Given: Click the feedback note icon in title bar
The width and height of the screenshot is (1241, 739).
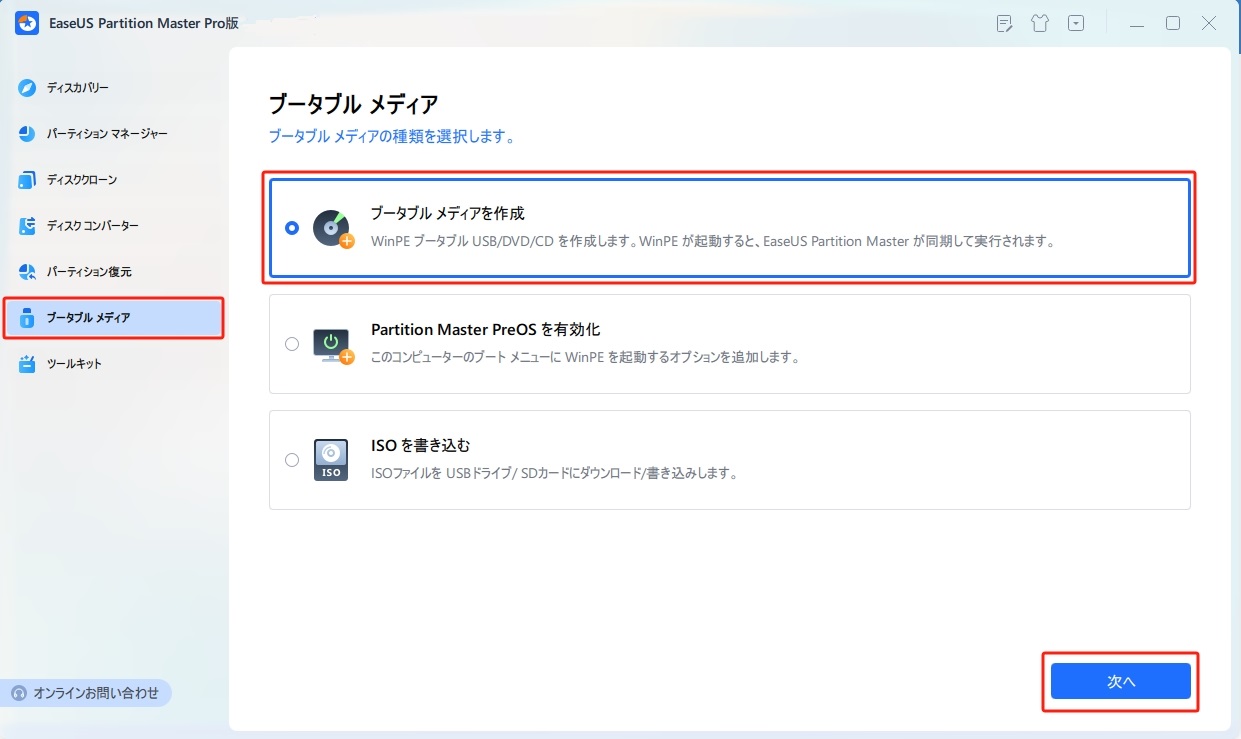Looking at the screenshot, I should tap(1005, 23).
